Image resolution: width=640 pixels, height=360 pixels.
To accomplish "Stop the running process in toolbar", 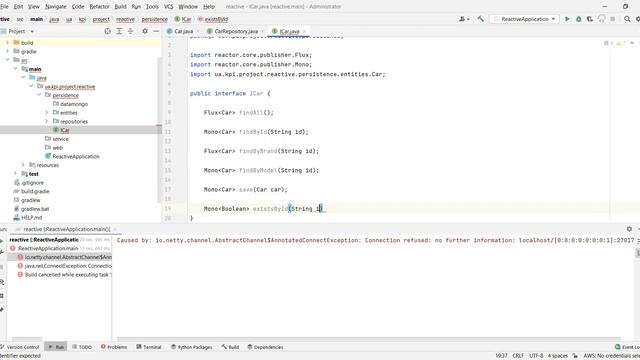I will (x=613, y=19).
